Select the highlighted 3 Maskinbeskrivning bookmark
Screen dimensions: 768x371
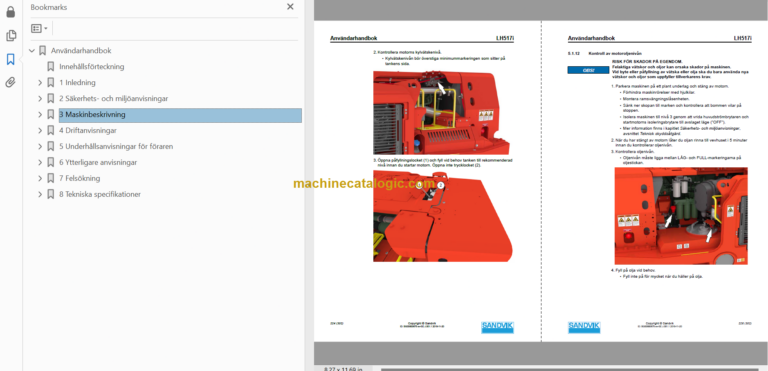pyautogui.click(x=180, y=115)
